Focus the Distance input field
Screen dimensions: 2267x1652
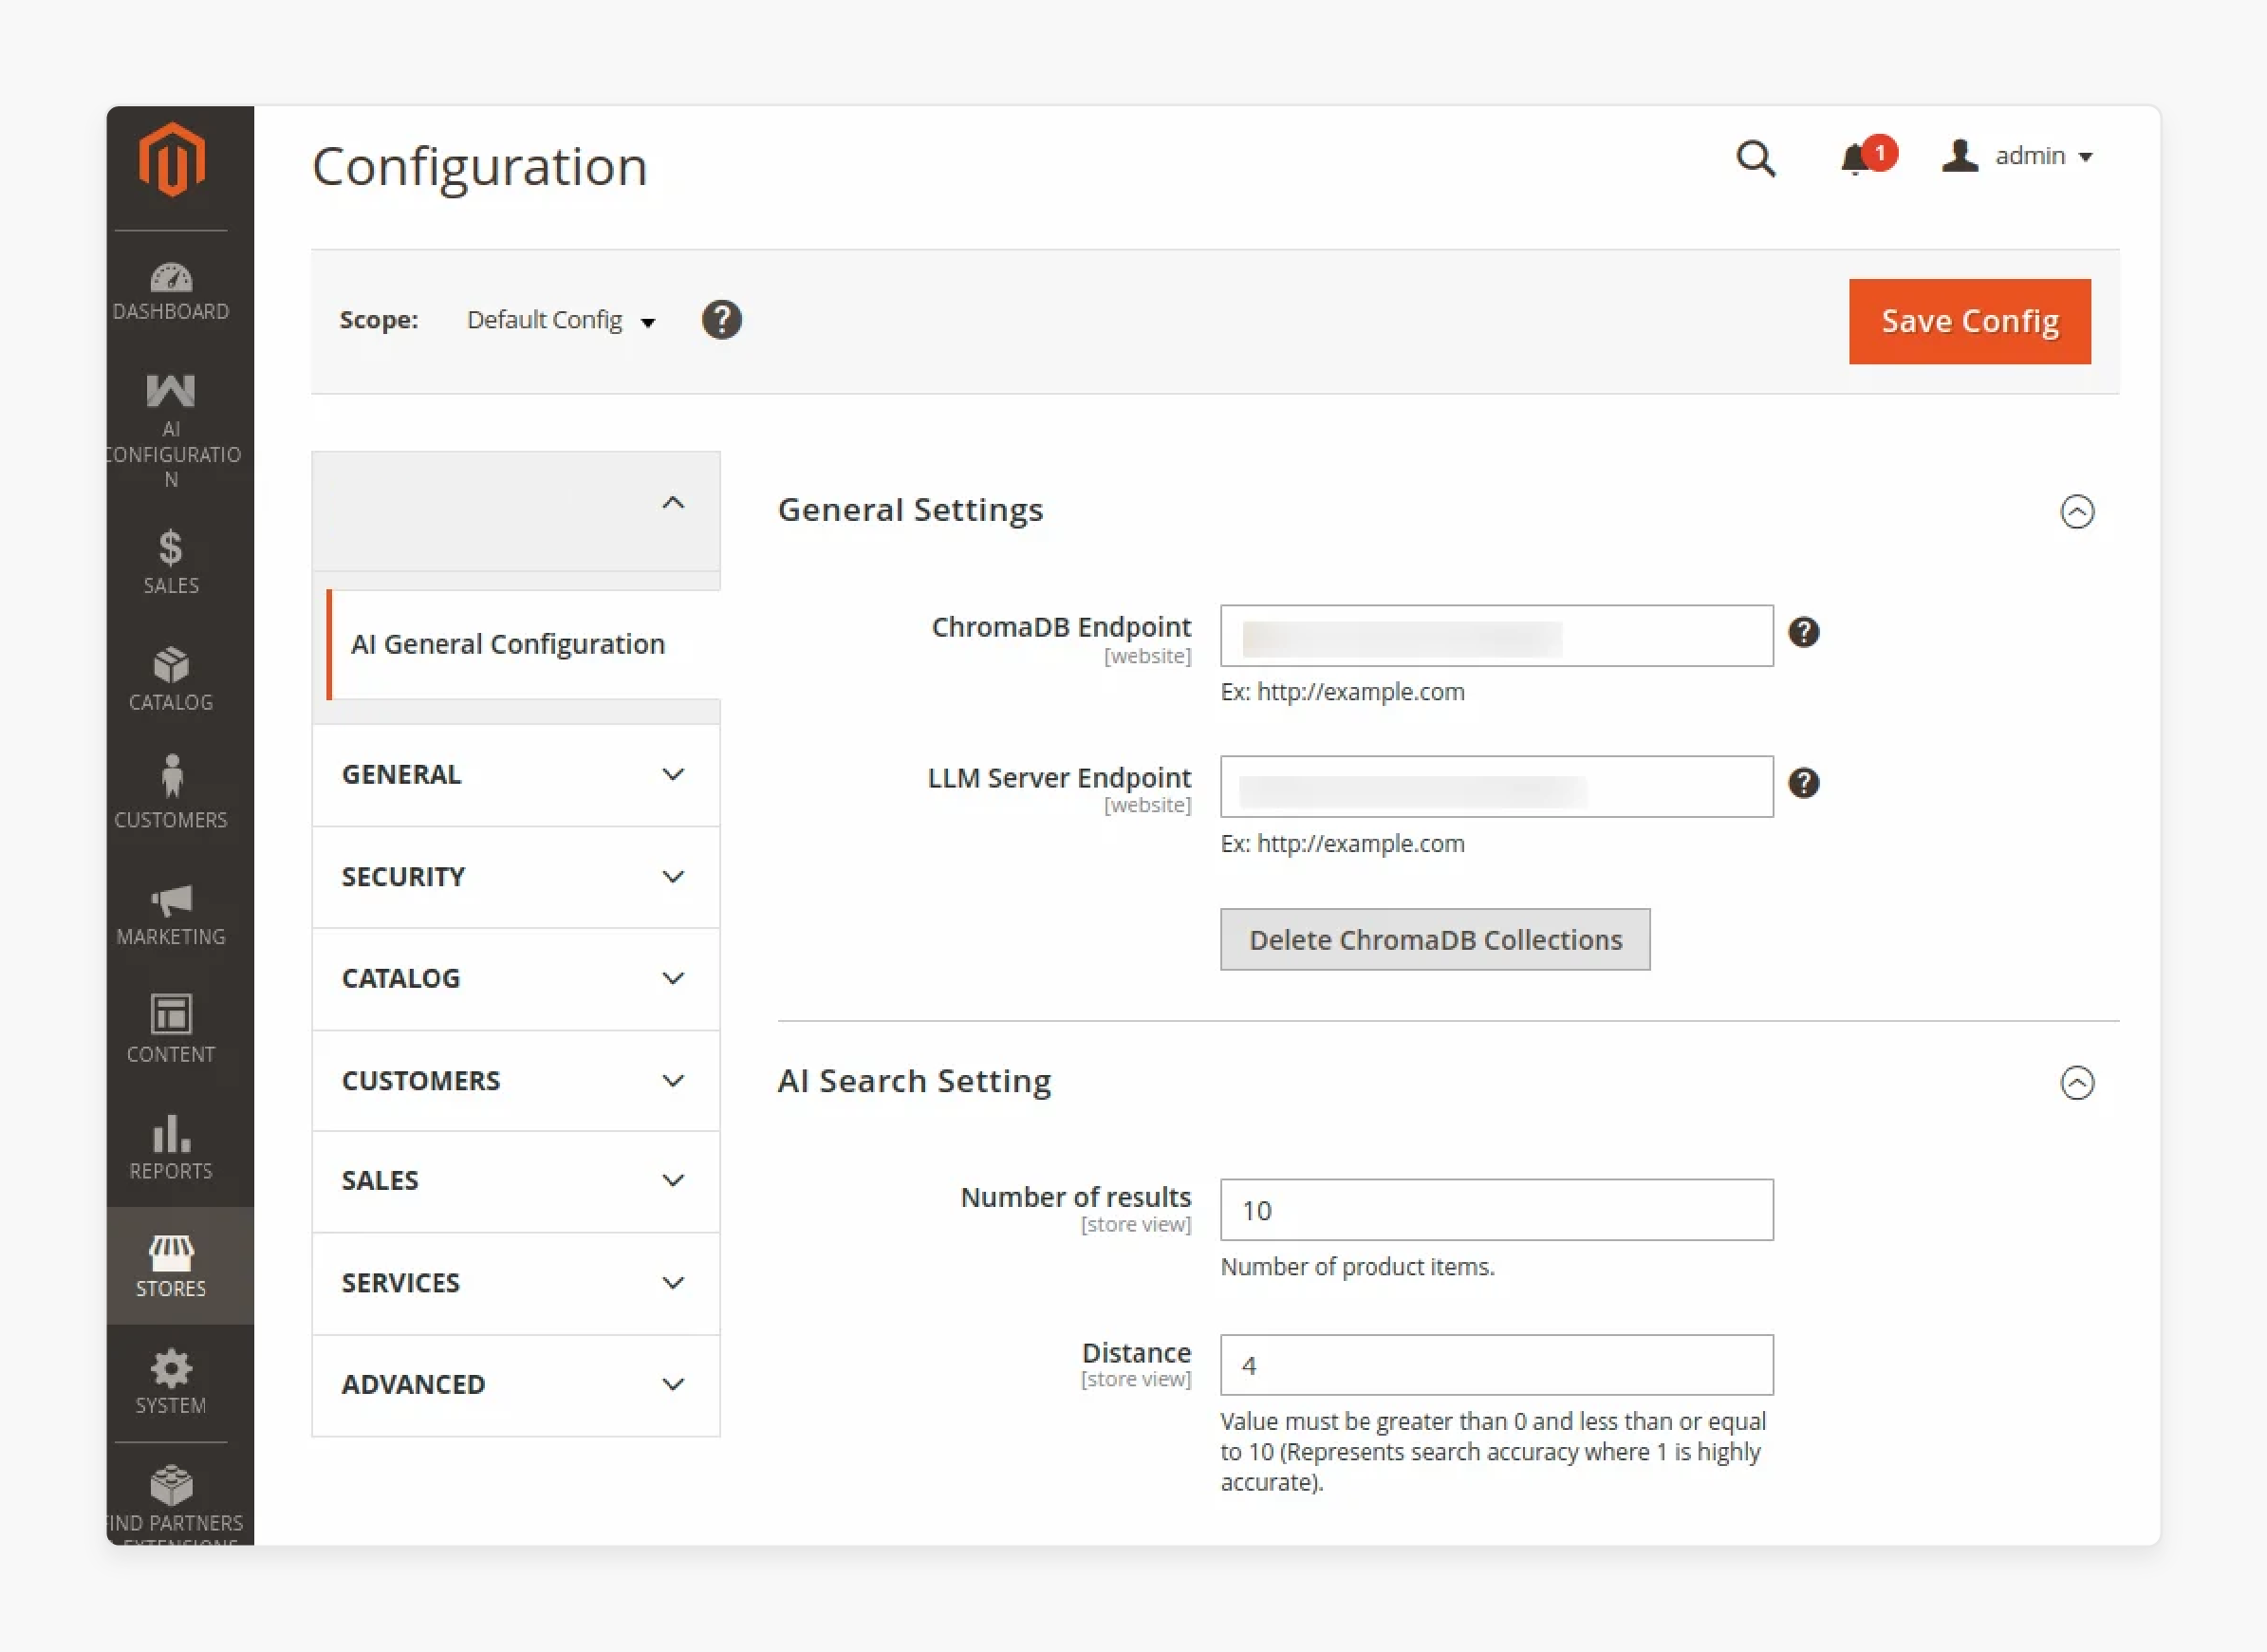pyautogui.click(x=1497, y=1365)
